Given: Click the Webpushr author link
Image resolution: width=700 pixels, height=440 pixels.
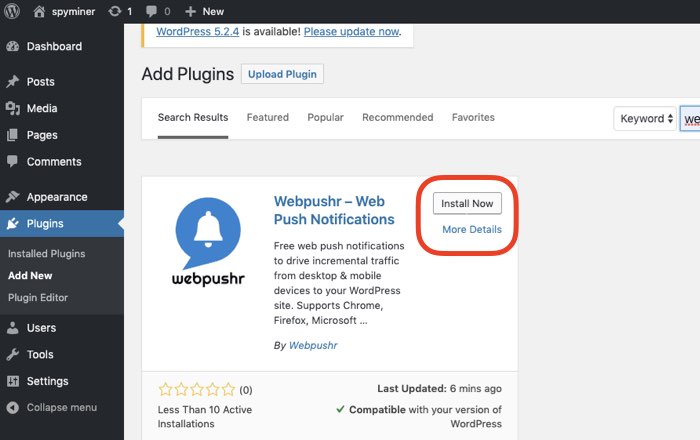Looking at the screenshot, I should [x=313, y=345].
